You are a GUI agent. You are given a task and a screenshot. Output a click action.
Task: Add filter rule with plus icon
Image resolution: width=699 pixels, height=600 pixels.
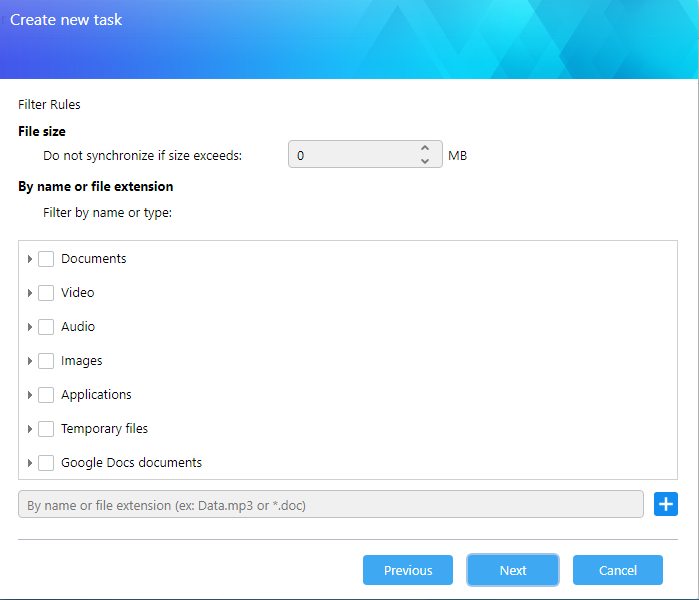[x=666, y=504]
